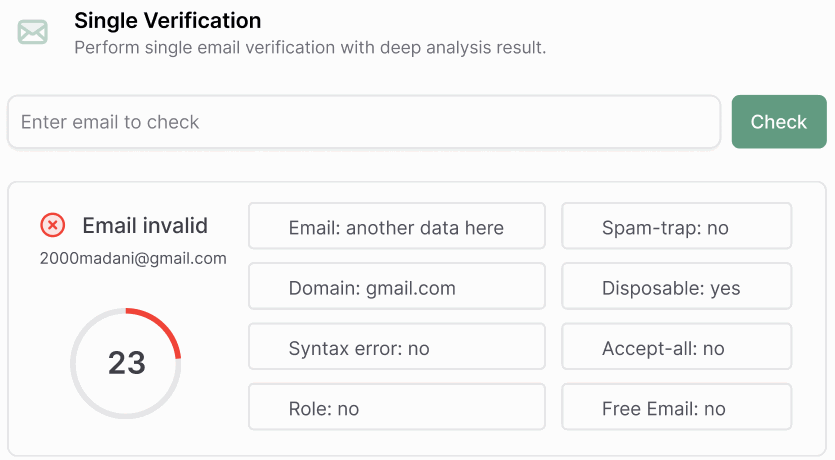
Task: Click the deep analysis description text
Action: 310,47
